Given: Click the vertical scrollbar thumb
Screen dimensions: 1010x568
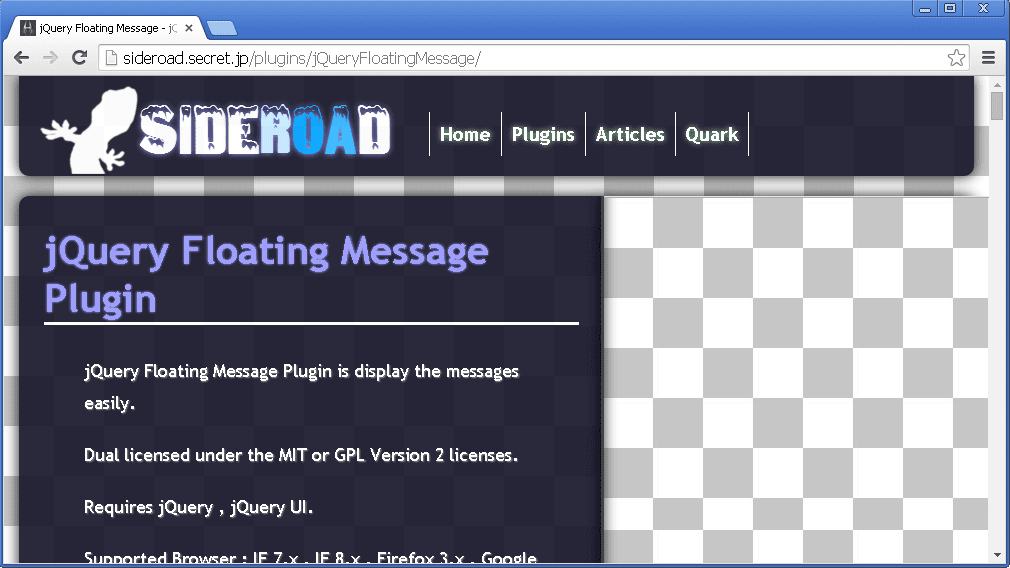Looking at the screenshot, I should point(997,106).
